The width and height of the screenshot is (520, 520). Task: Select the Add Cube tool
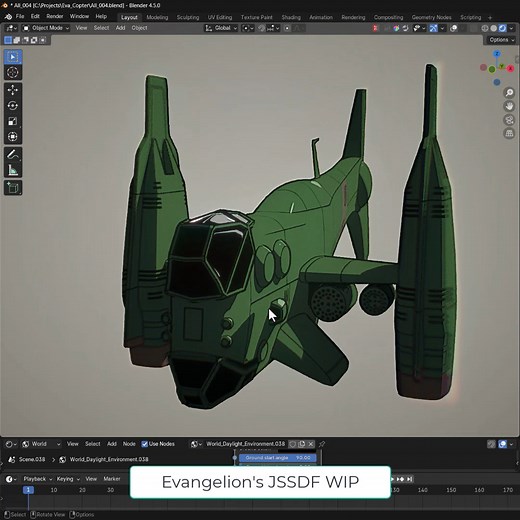[13, 188]
